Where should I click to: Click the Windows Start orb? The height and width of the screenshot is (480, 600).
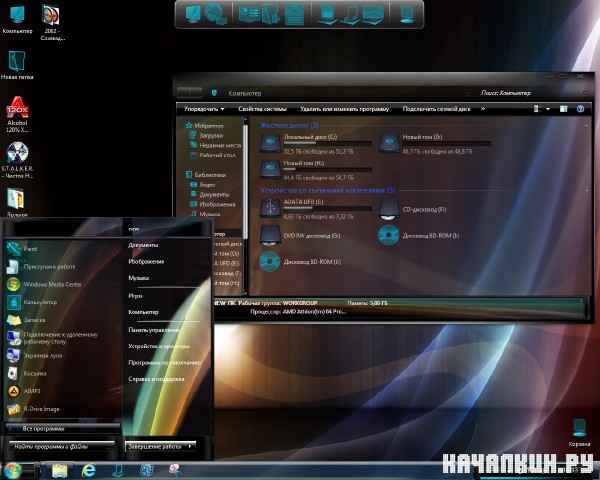click(13, 470)
